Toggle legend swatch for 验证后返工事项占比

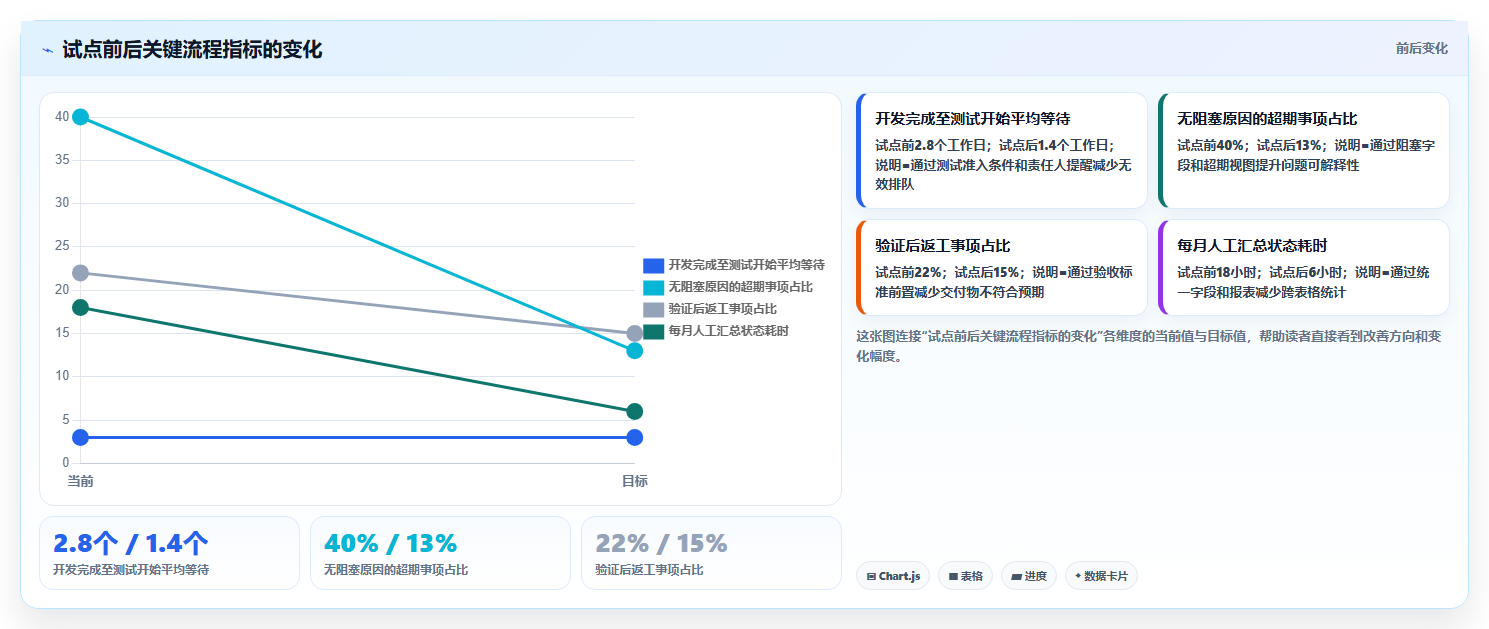coord(653,309)
